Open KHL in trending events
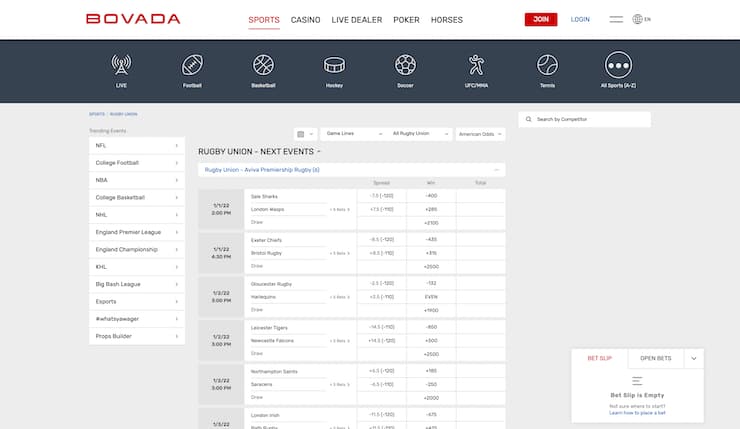This screenshot has width=740, height=429. [136, 267]
